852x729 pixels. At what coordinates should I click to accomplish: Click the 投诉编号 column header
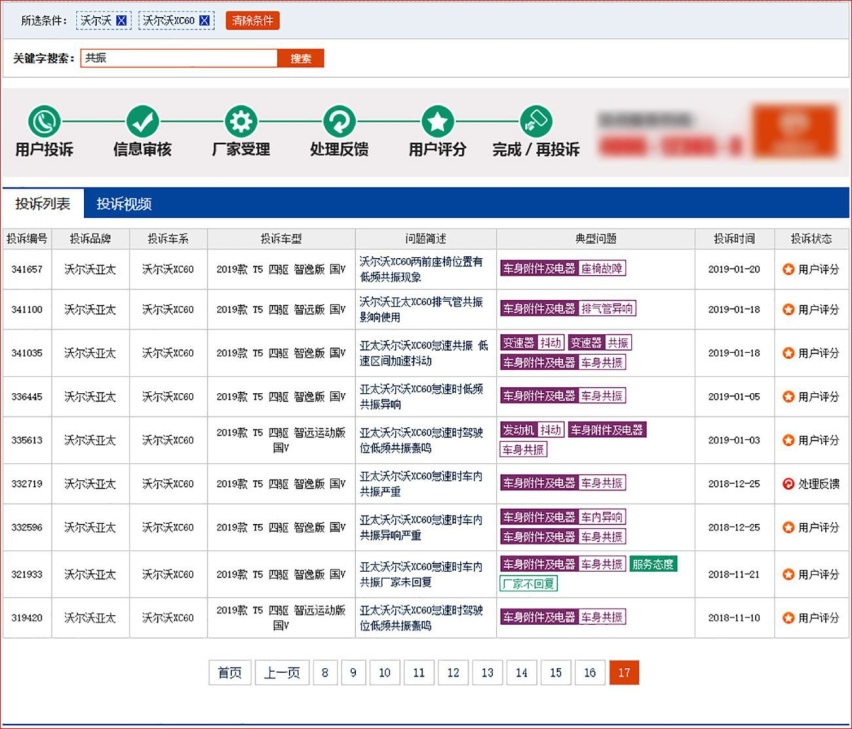[27, 238]
